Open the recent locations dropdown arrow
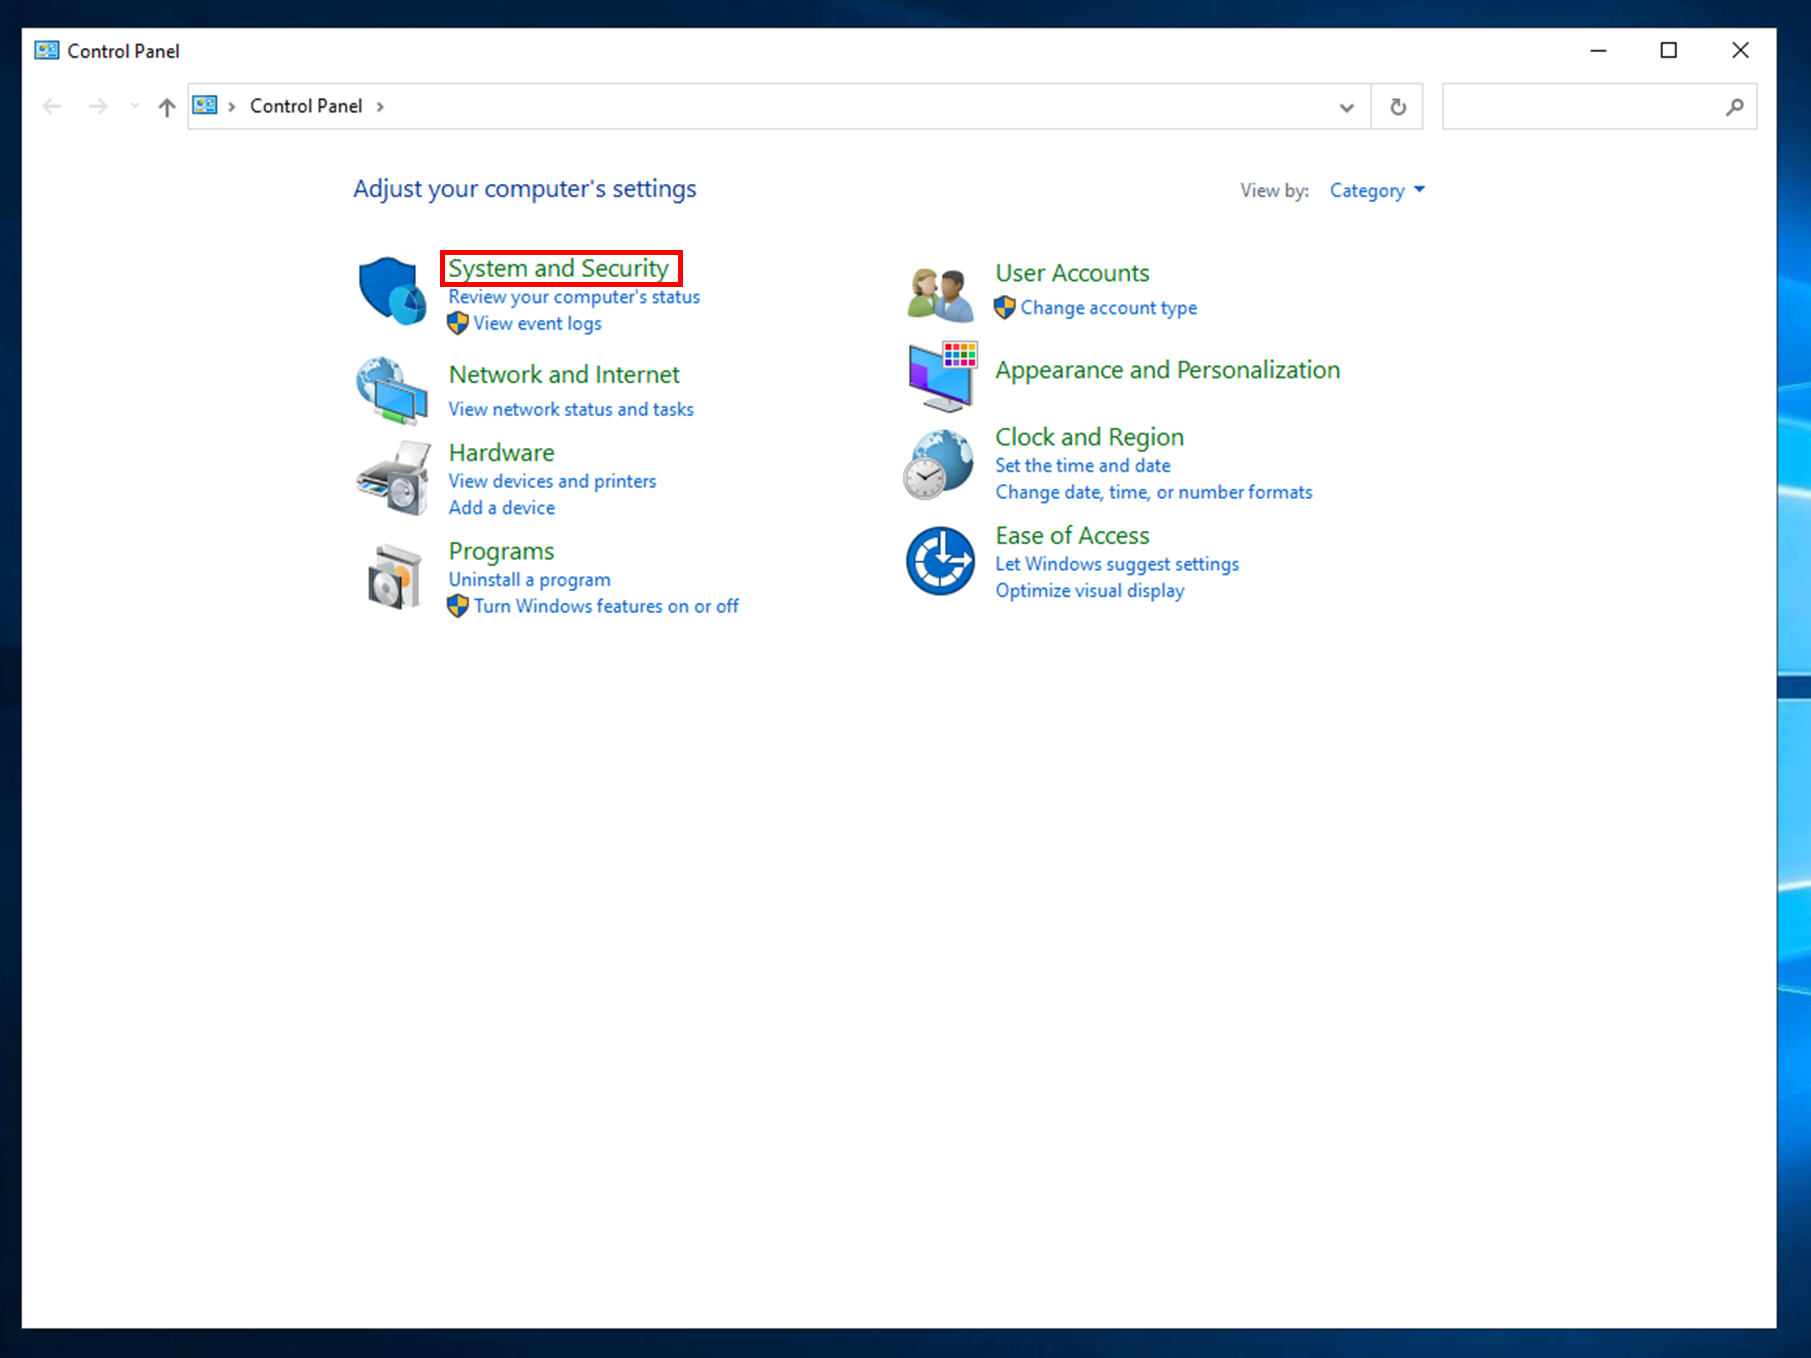 (x=135, y=105)
